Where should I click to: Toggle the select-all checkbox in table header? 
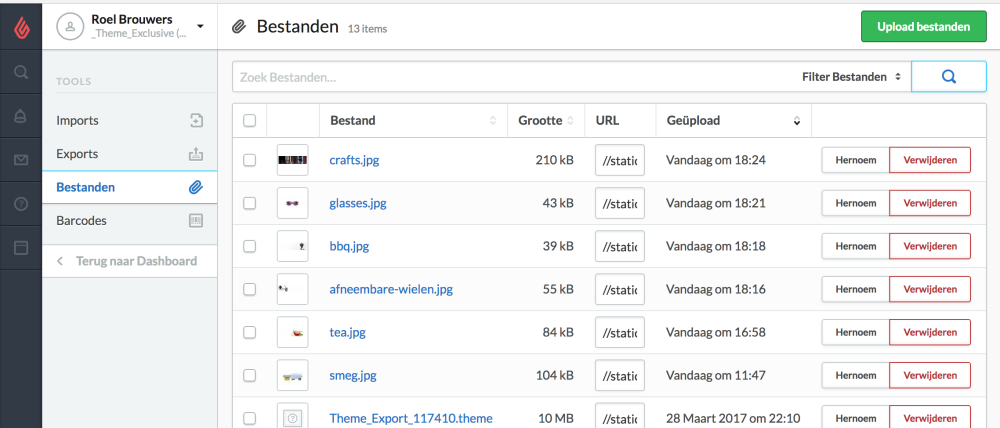click(x=249, y=121)
